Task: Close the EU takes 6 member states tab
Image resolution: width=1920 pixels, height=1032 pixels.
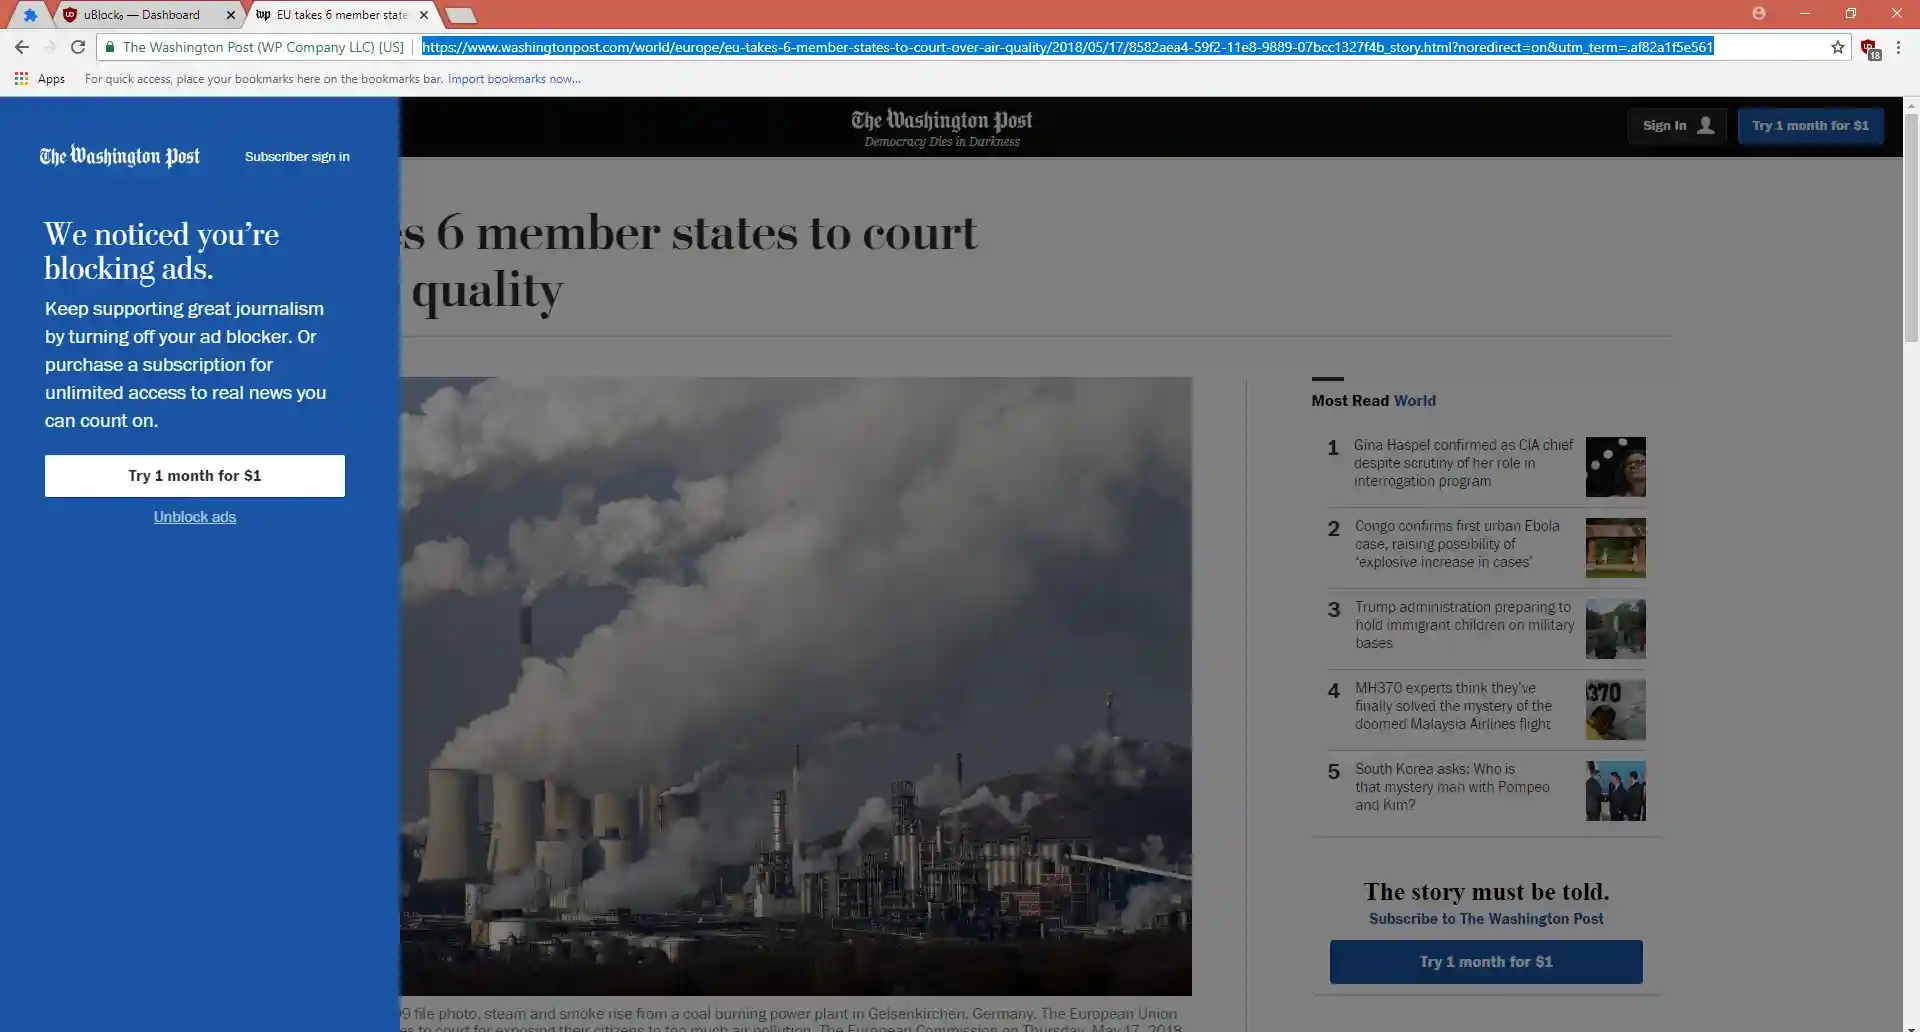Action: (x=424, y=15)
